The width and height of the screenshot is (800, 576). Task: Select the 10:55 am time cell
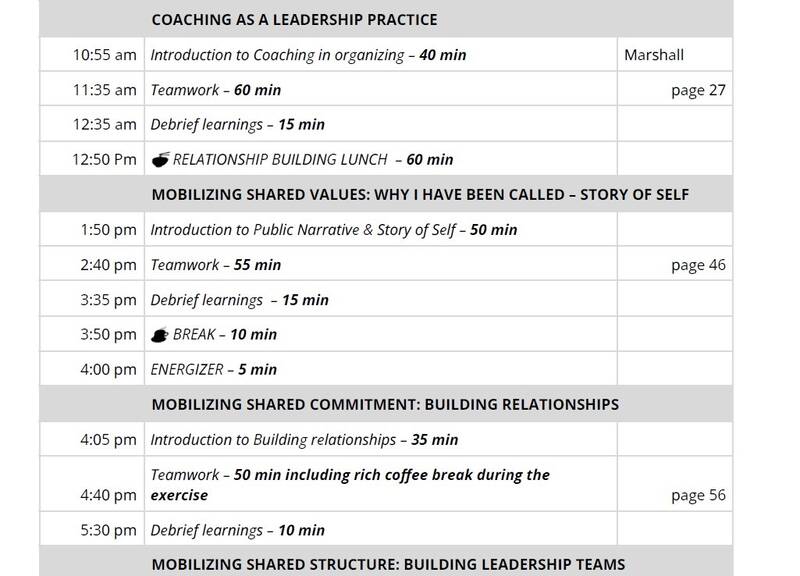pyautogui.click(x=104, y=55)
